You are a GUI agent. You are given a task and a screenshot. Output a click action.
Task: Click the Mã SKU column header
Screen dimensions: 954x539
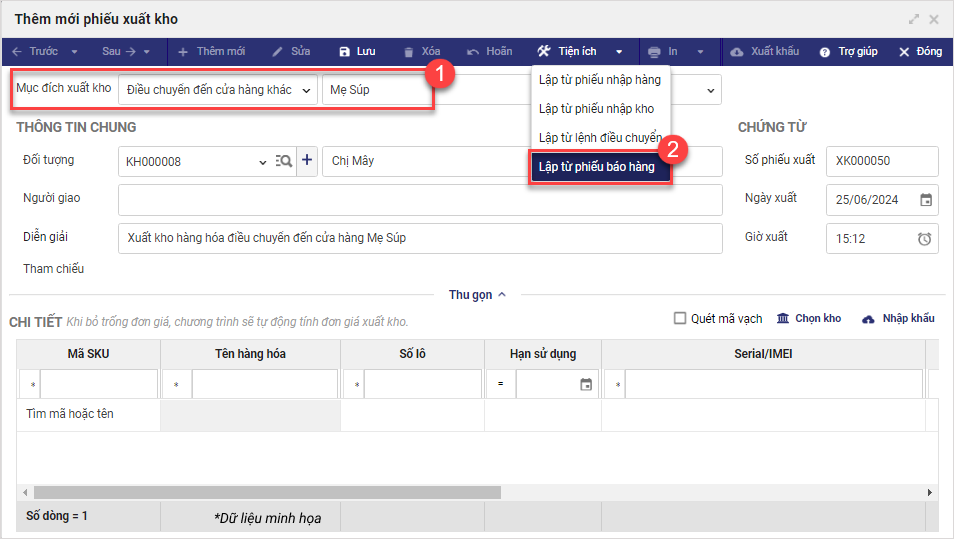pos(89,354)
